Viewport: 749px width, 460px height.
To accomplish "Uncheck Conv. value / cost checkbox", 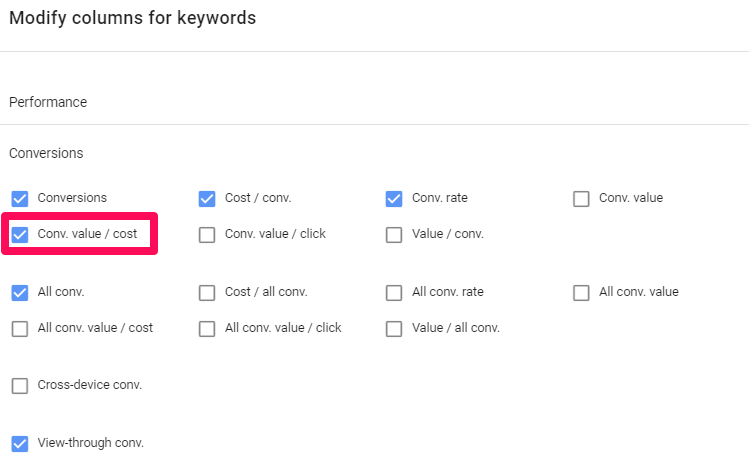I will pos(20,234).
